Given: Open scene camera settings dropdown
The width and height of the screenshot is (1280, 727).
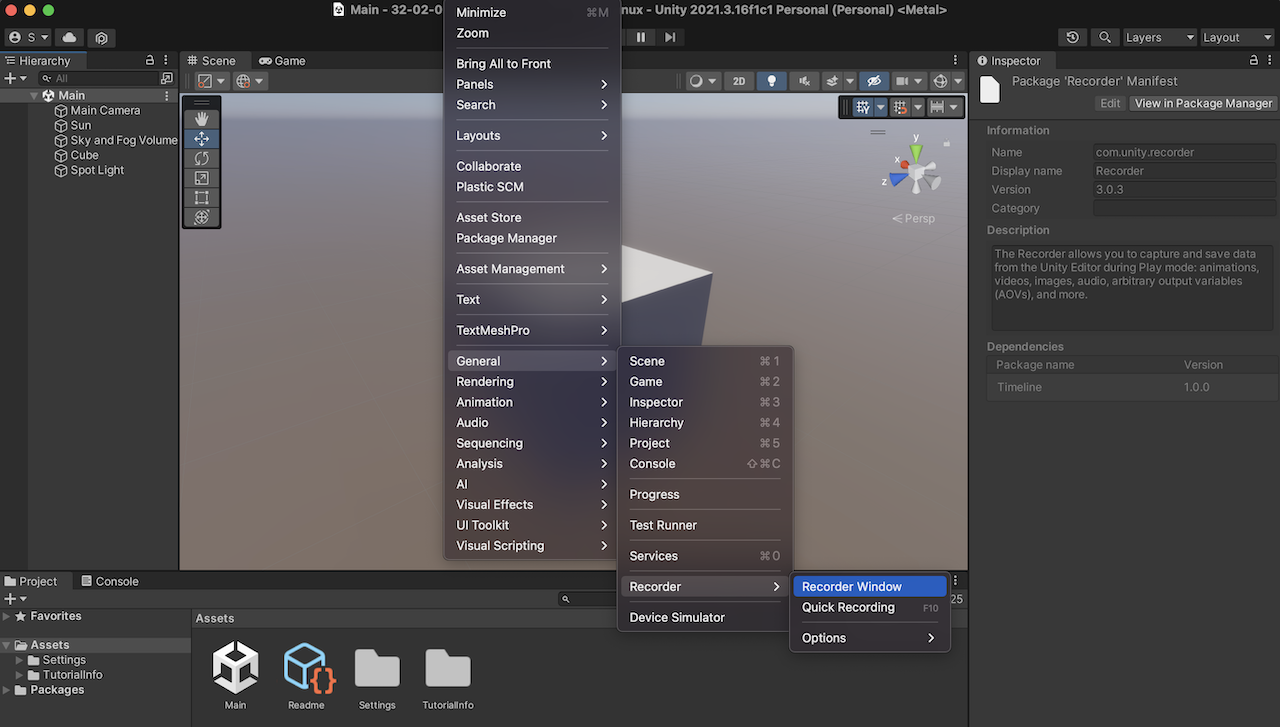Looking at the screenshot, I should click(908, 81).
